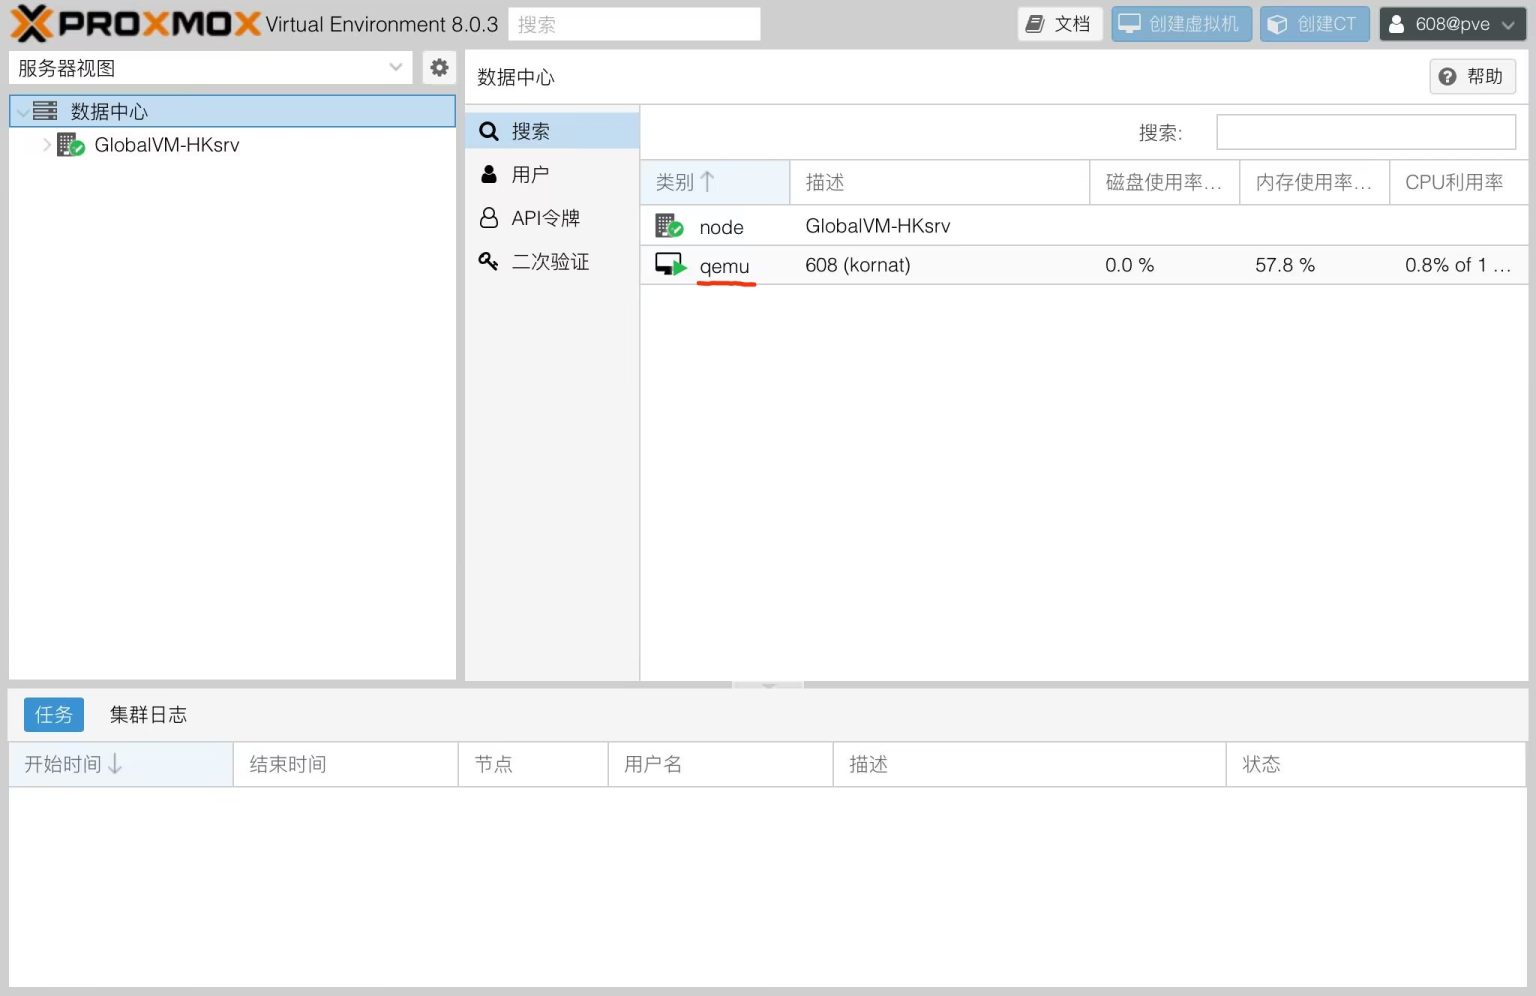This screenshot has width=1536, height=996.
Task: Click the 创建虚拟机 button
Action: [1181, 23]
